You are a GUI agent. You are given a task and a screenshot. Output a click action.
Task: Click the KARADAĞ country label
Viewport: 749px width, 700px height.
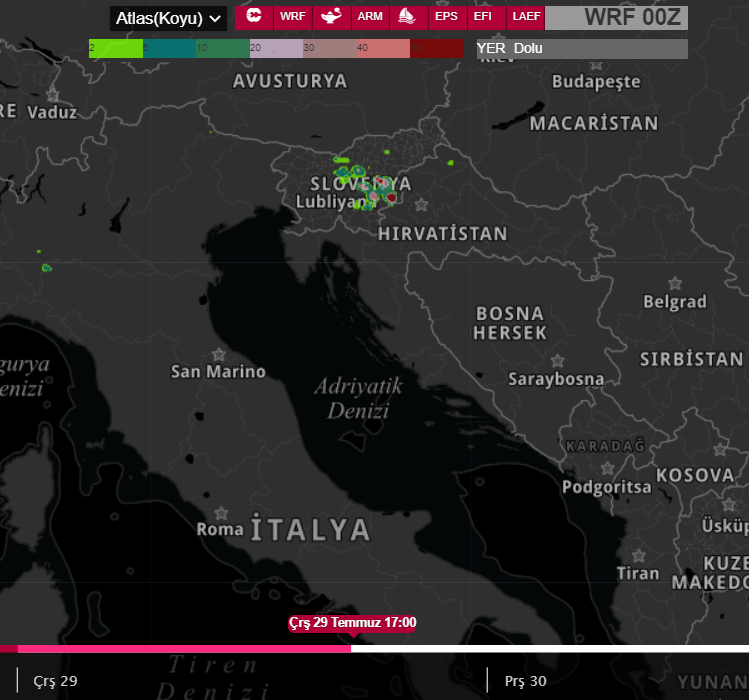tap(605, 446)
